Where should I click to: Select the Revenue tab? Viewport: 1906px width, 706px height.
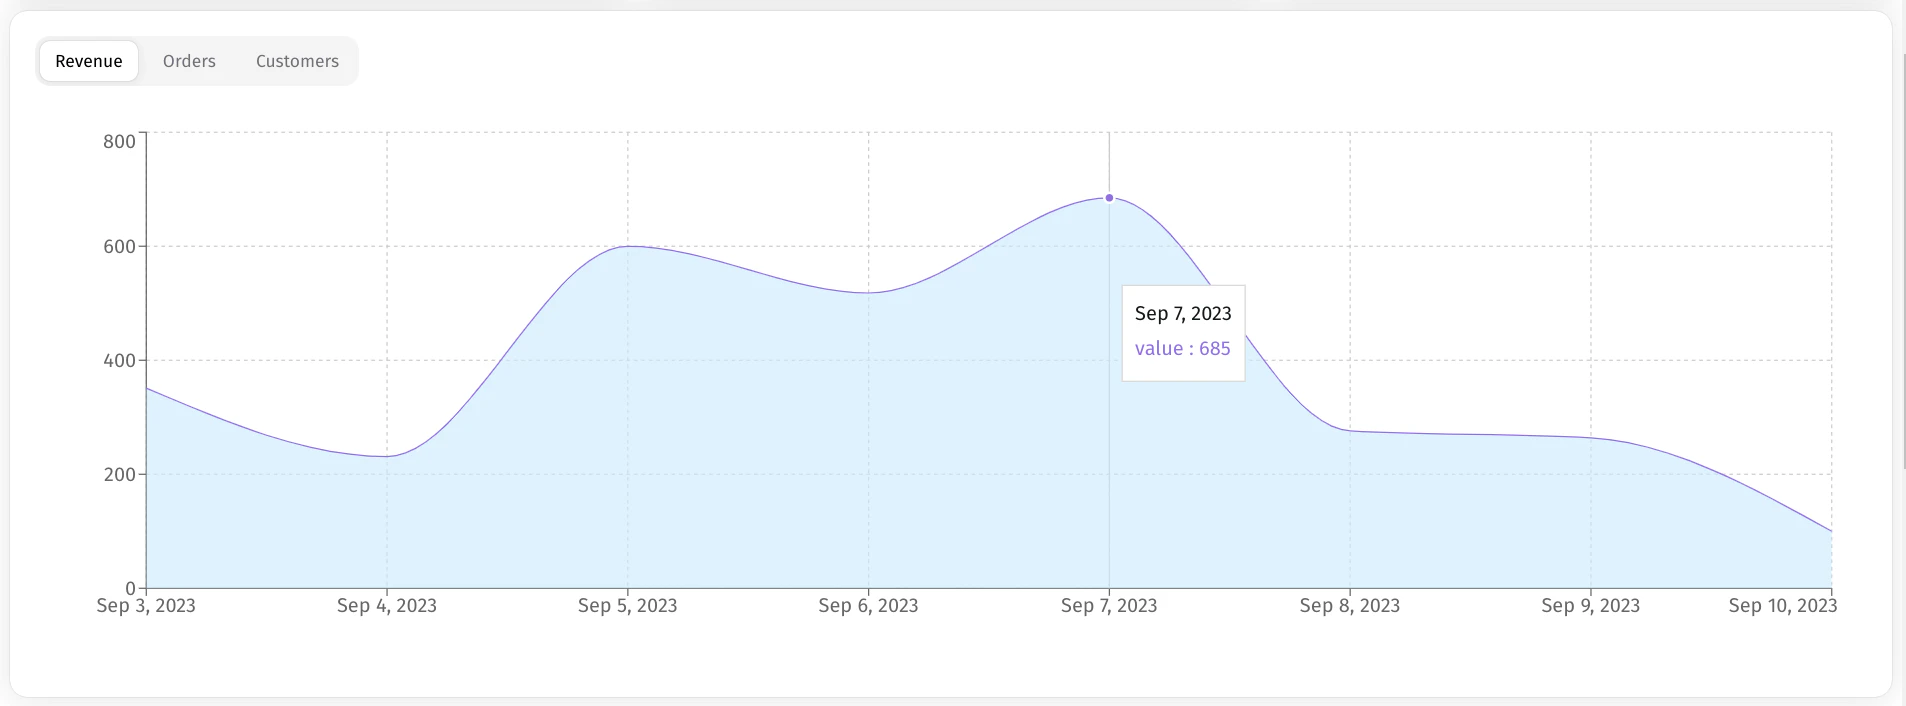(88, 61)
